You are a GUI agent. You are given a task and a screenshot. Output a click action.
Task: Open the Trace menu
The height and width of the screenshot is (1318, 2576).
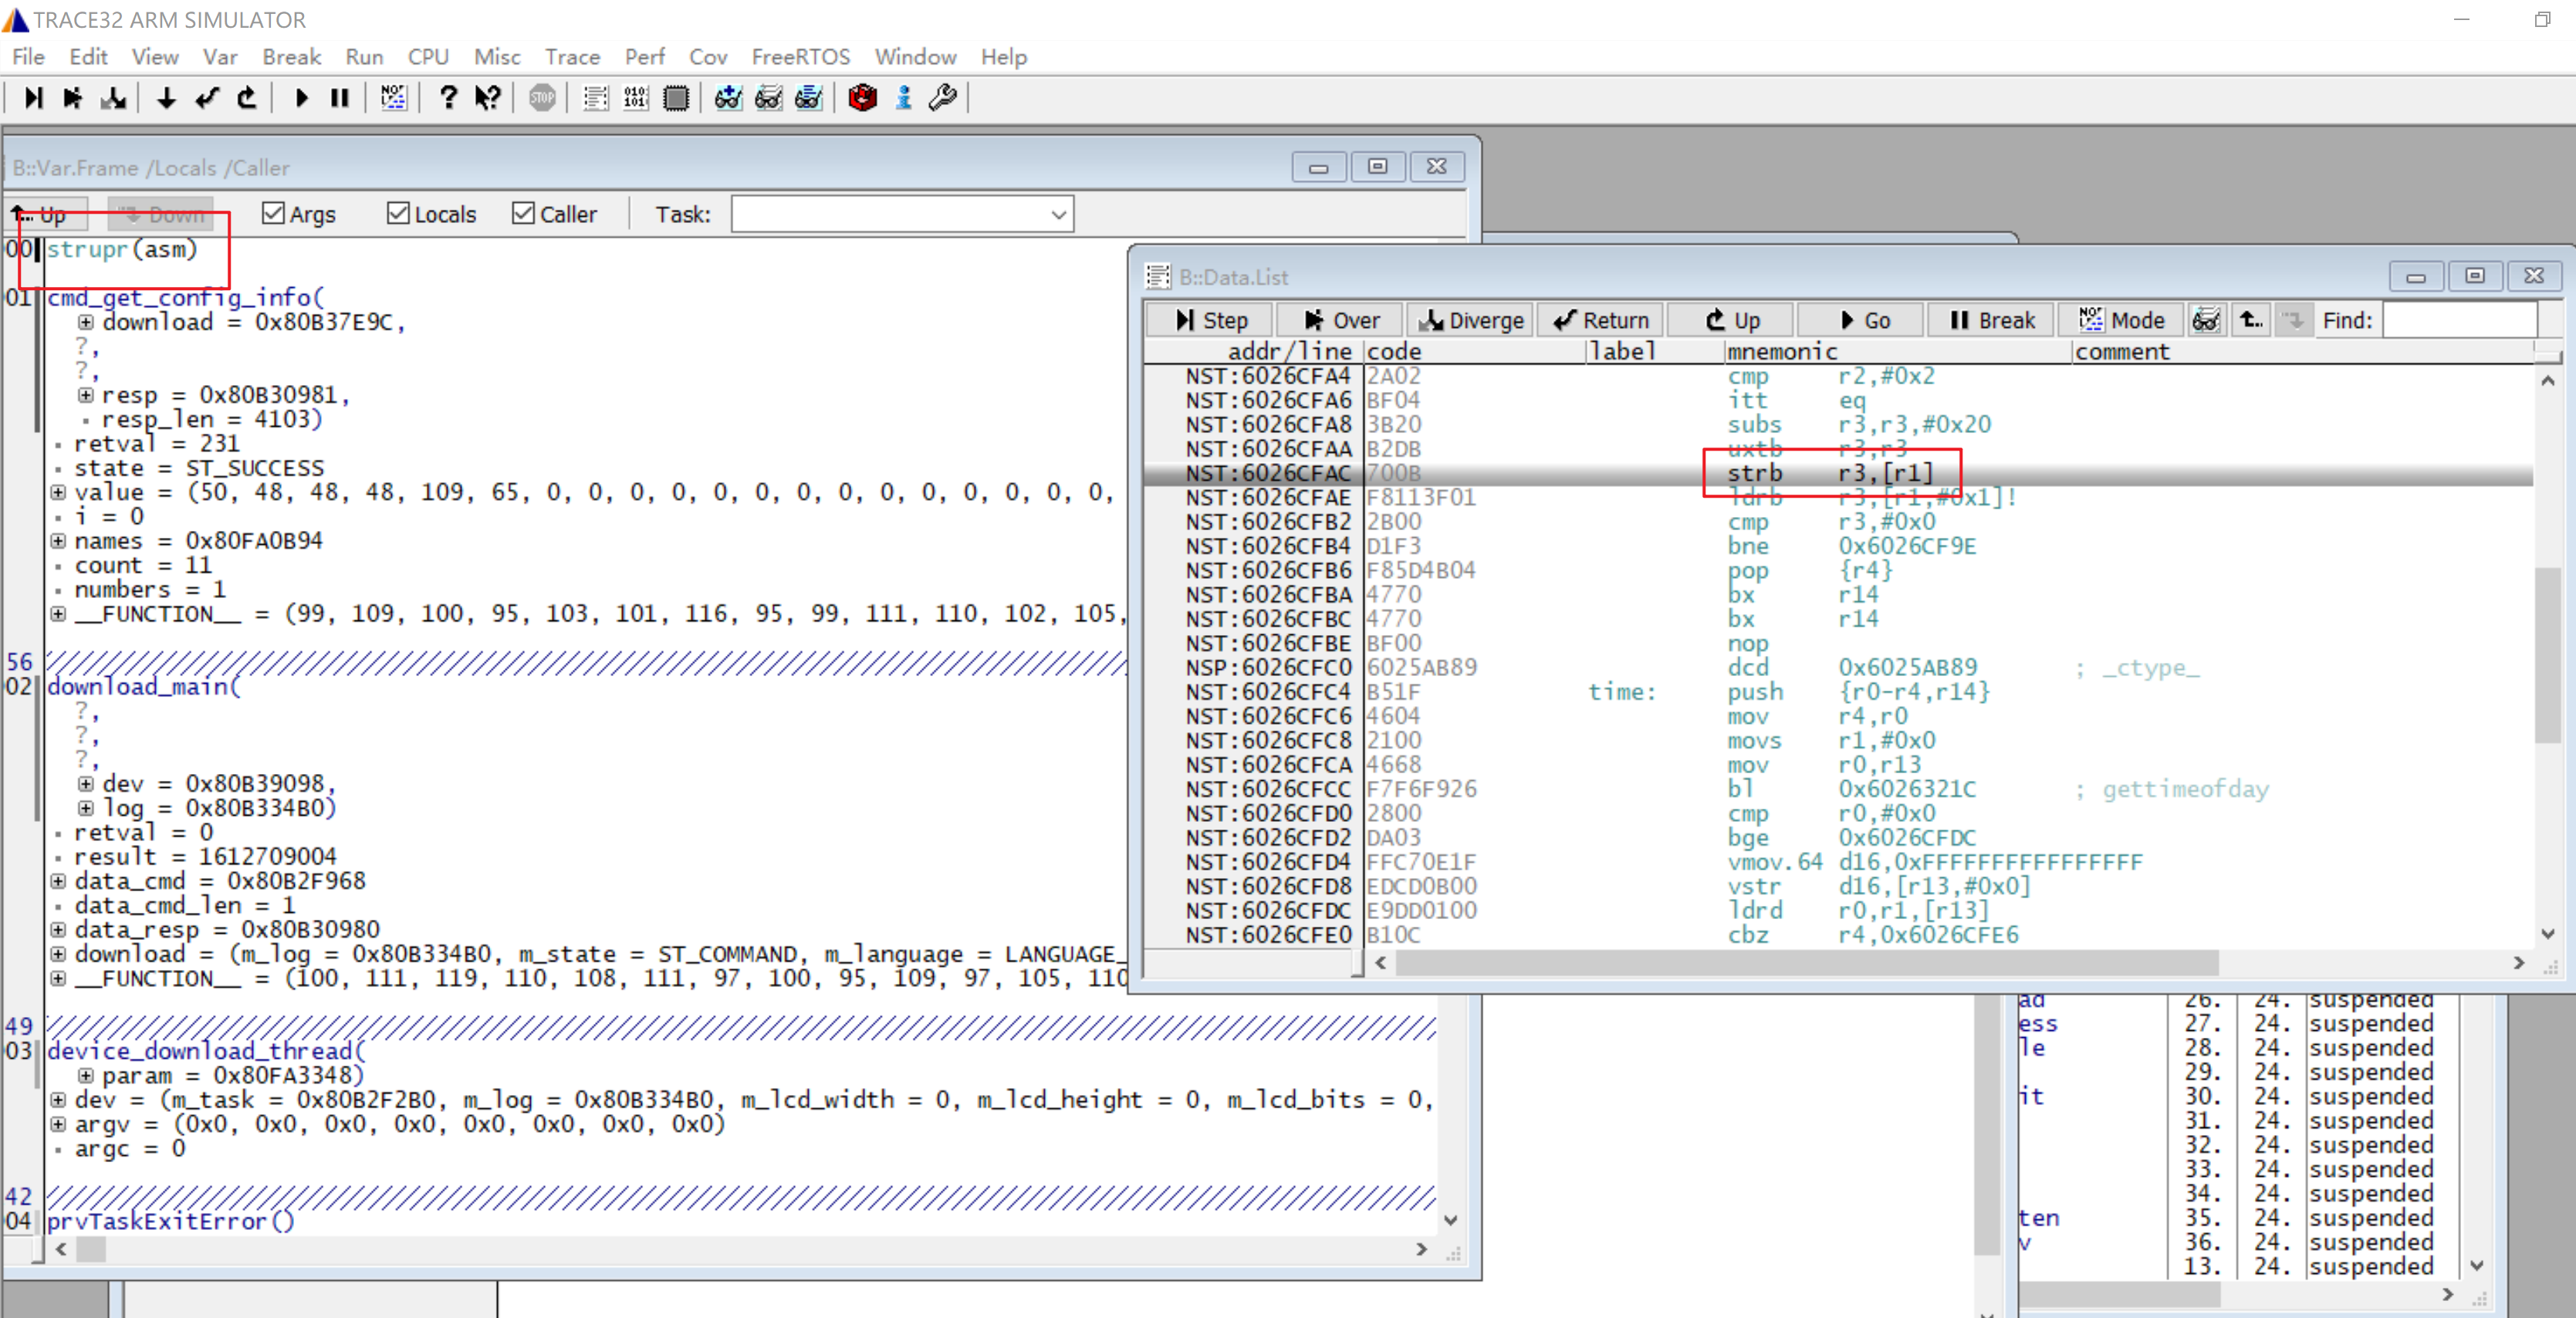click(572, 57)
